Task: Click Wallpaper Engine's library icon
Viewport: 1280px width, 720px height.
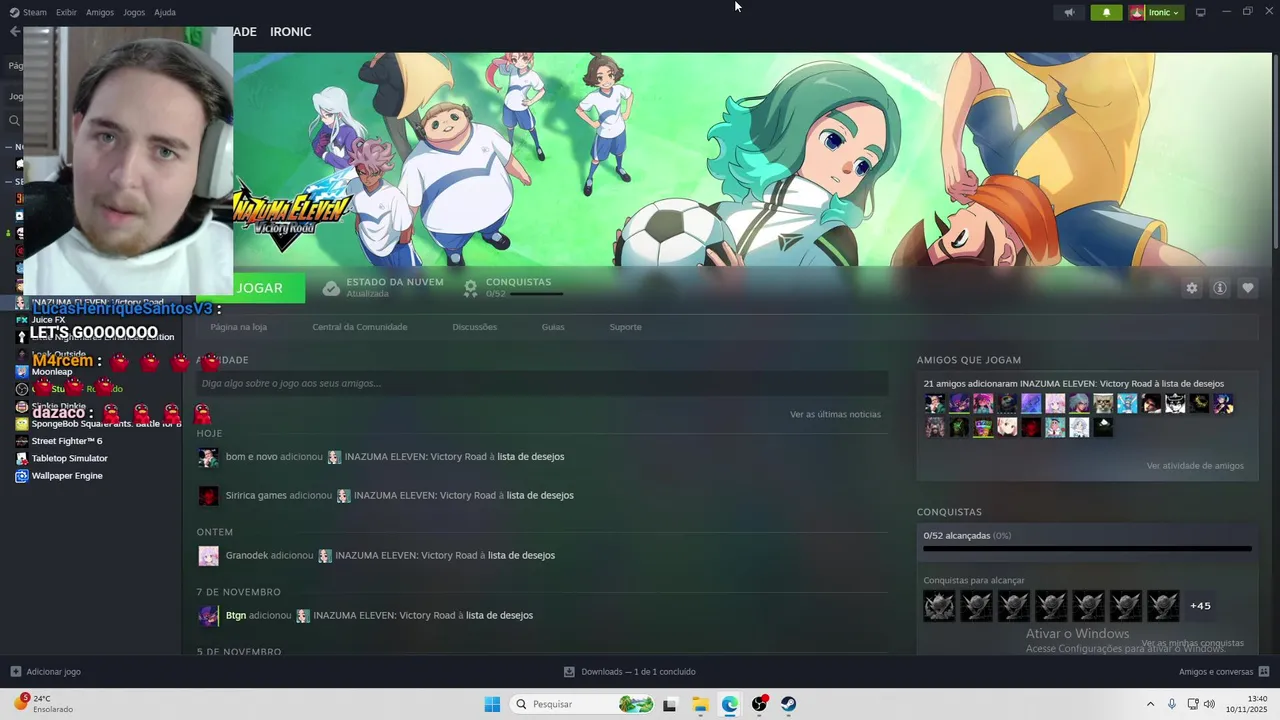Action: coord(21,476)
